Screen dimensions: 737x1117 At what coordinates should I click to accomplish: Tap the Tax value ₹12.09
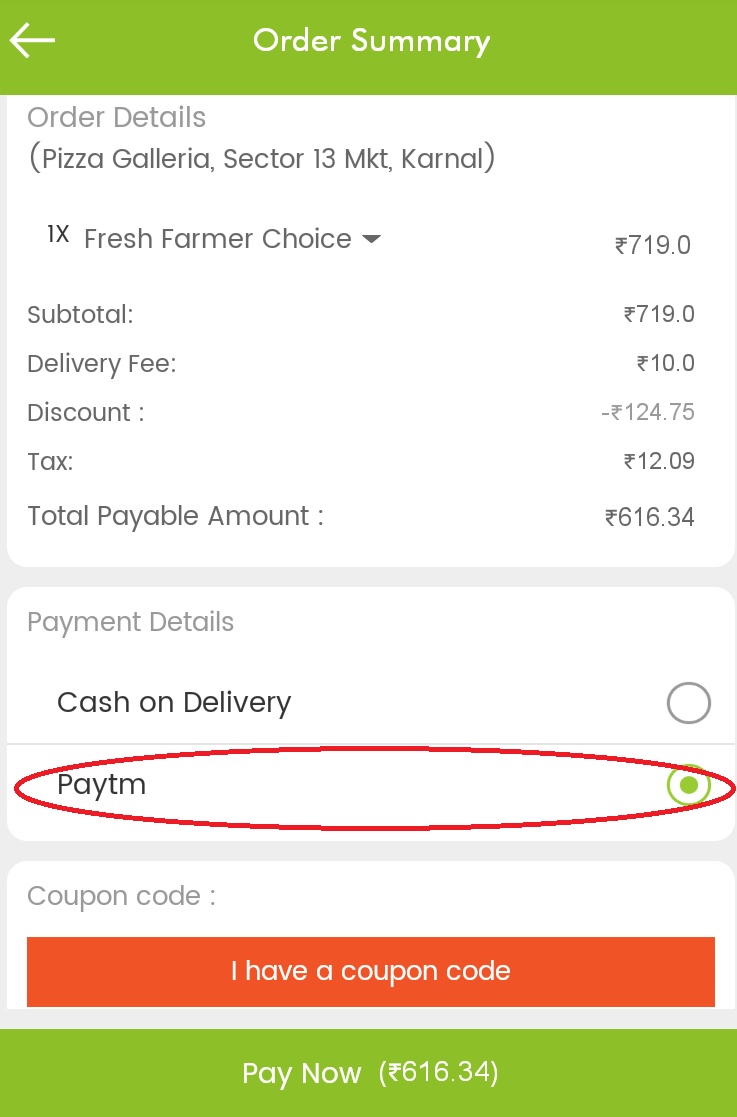(658, 462)
